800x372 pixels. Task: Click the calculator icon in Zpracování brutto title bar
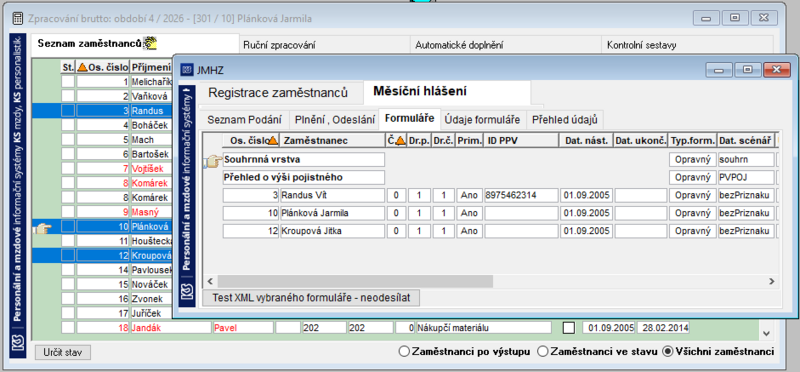coord(18,19)
